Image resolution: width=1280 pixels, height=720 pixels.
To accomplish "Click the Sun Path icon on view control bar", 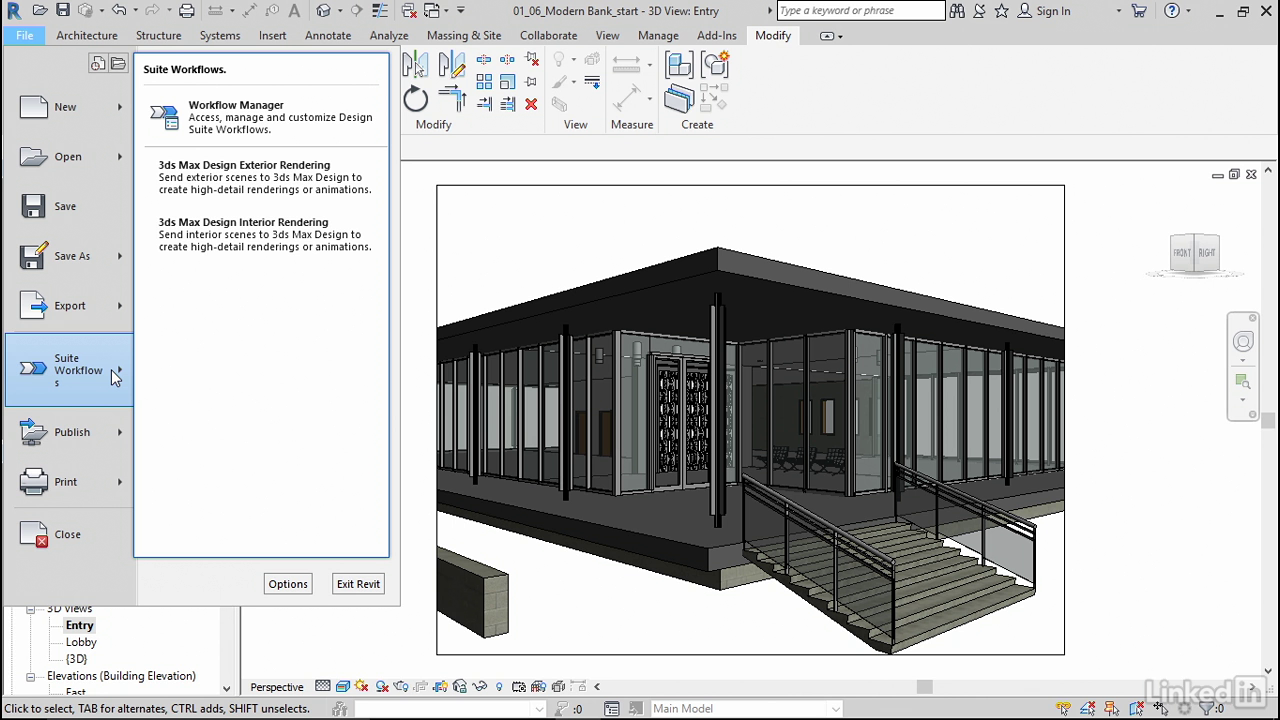I will pyautogui.click(x=362, y=686).
